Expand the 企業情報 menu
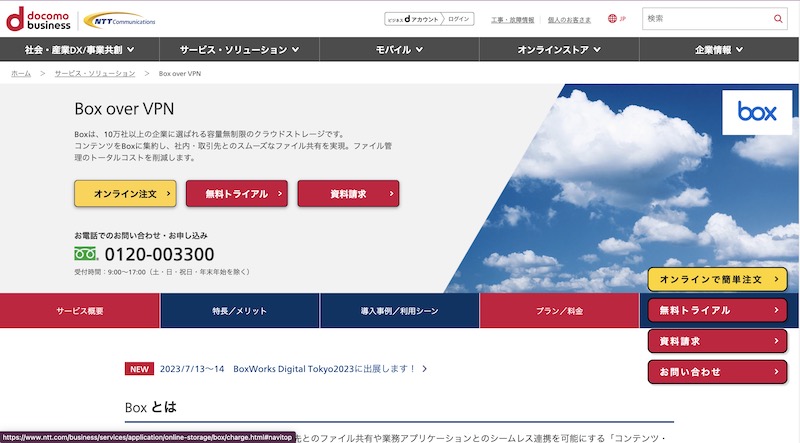This screenshot has height=443, width=800. coord(719,50)
